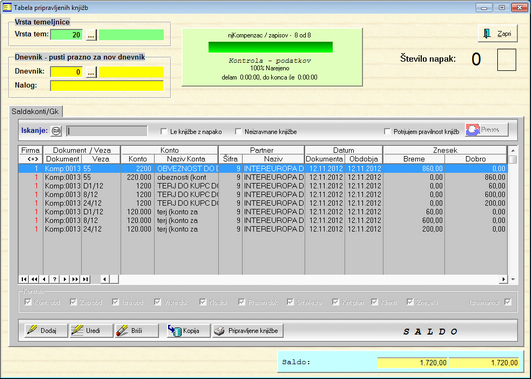Click the green description field beside Vrsta tem

tap(131, 35)
